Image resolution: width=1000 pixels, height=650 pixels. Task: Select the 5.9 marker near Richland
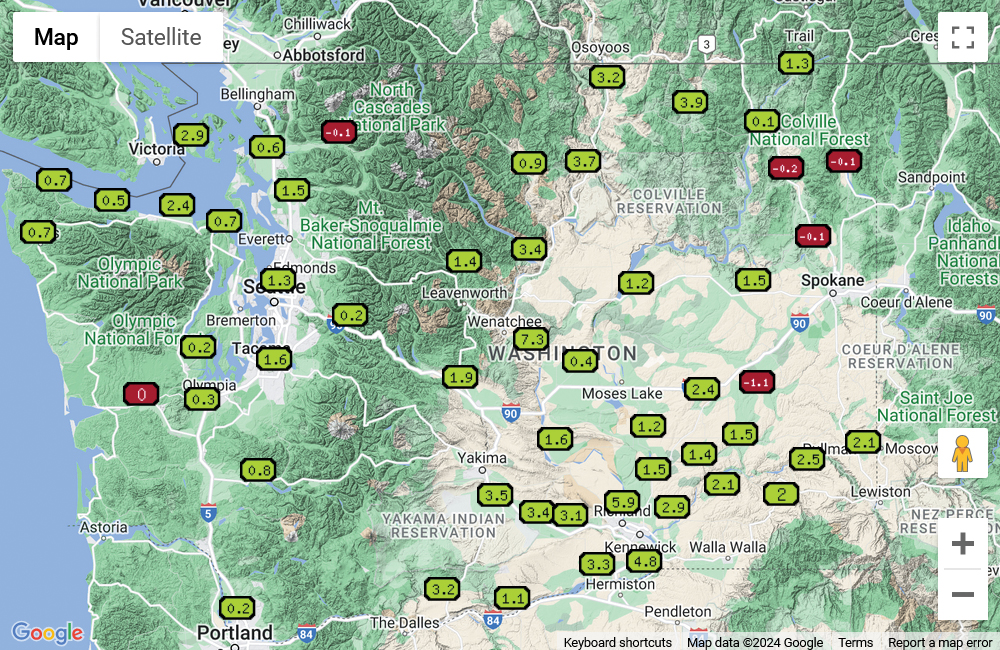coord(622,502)
